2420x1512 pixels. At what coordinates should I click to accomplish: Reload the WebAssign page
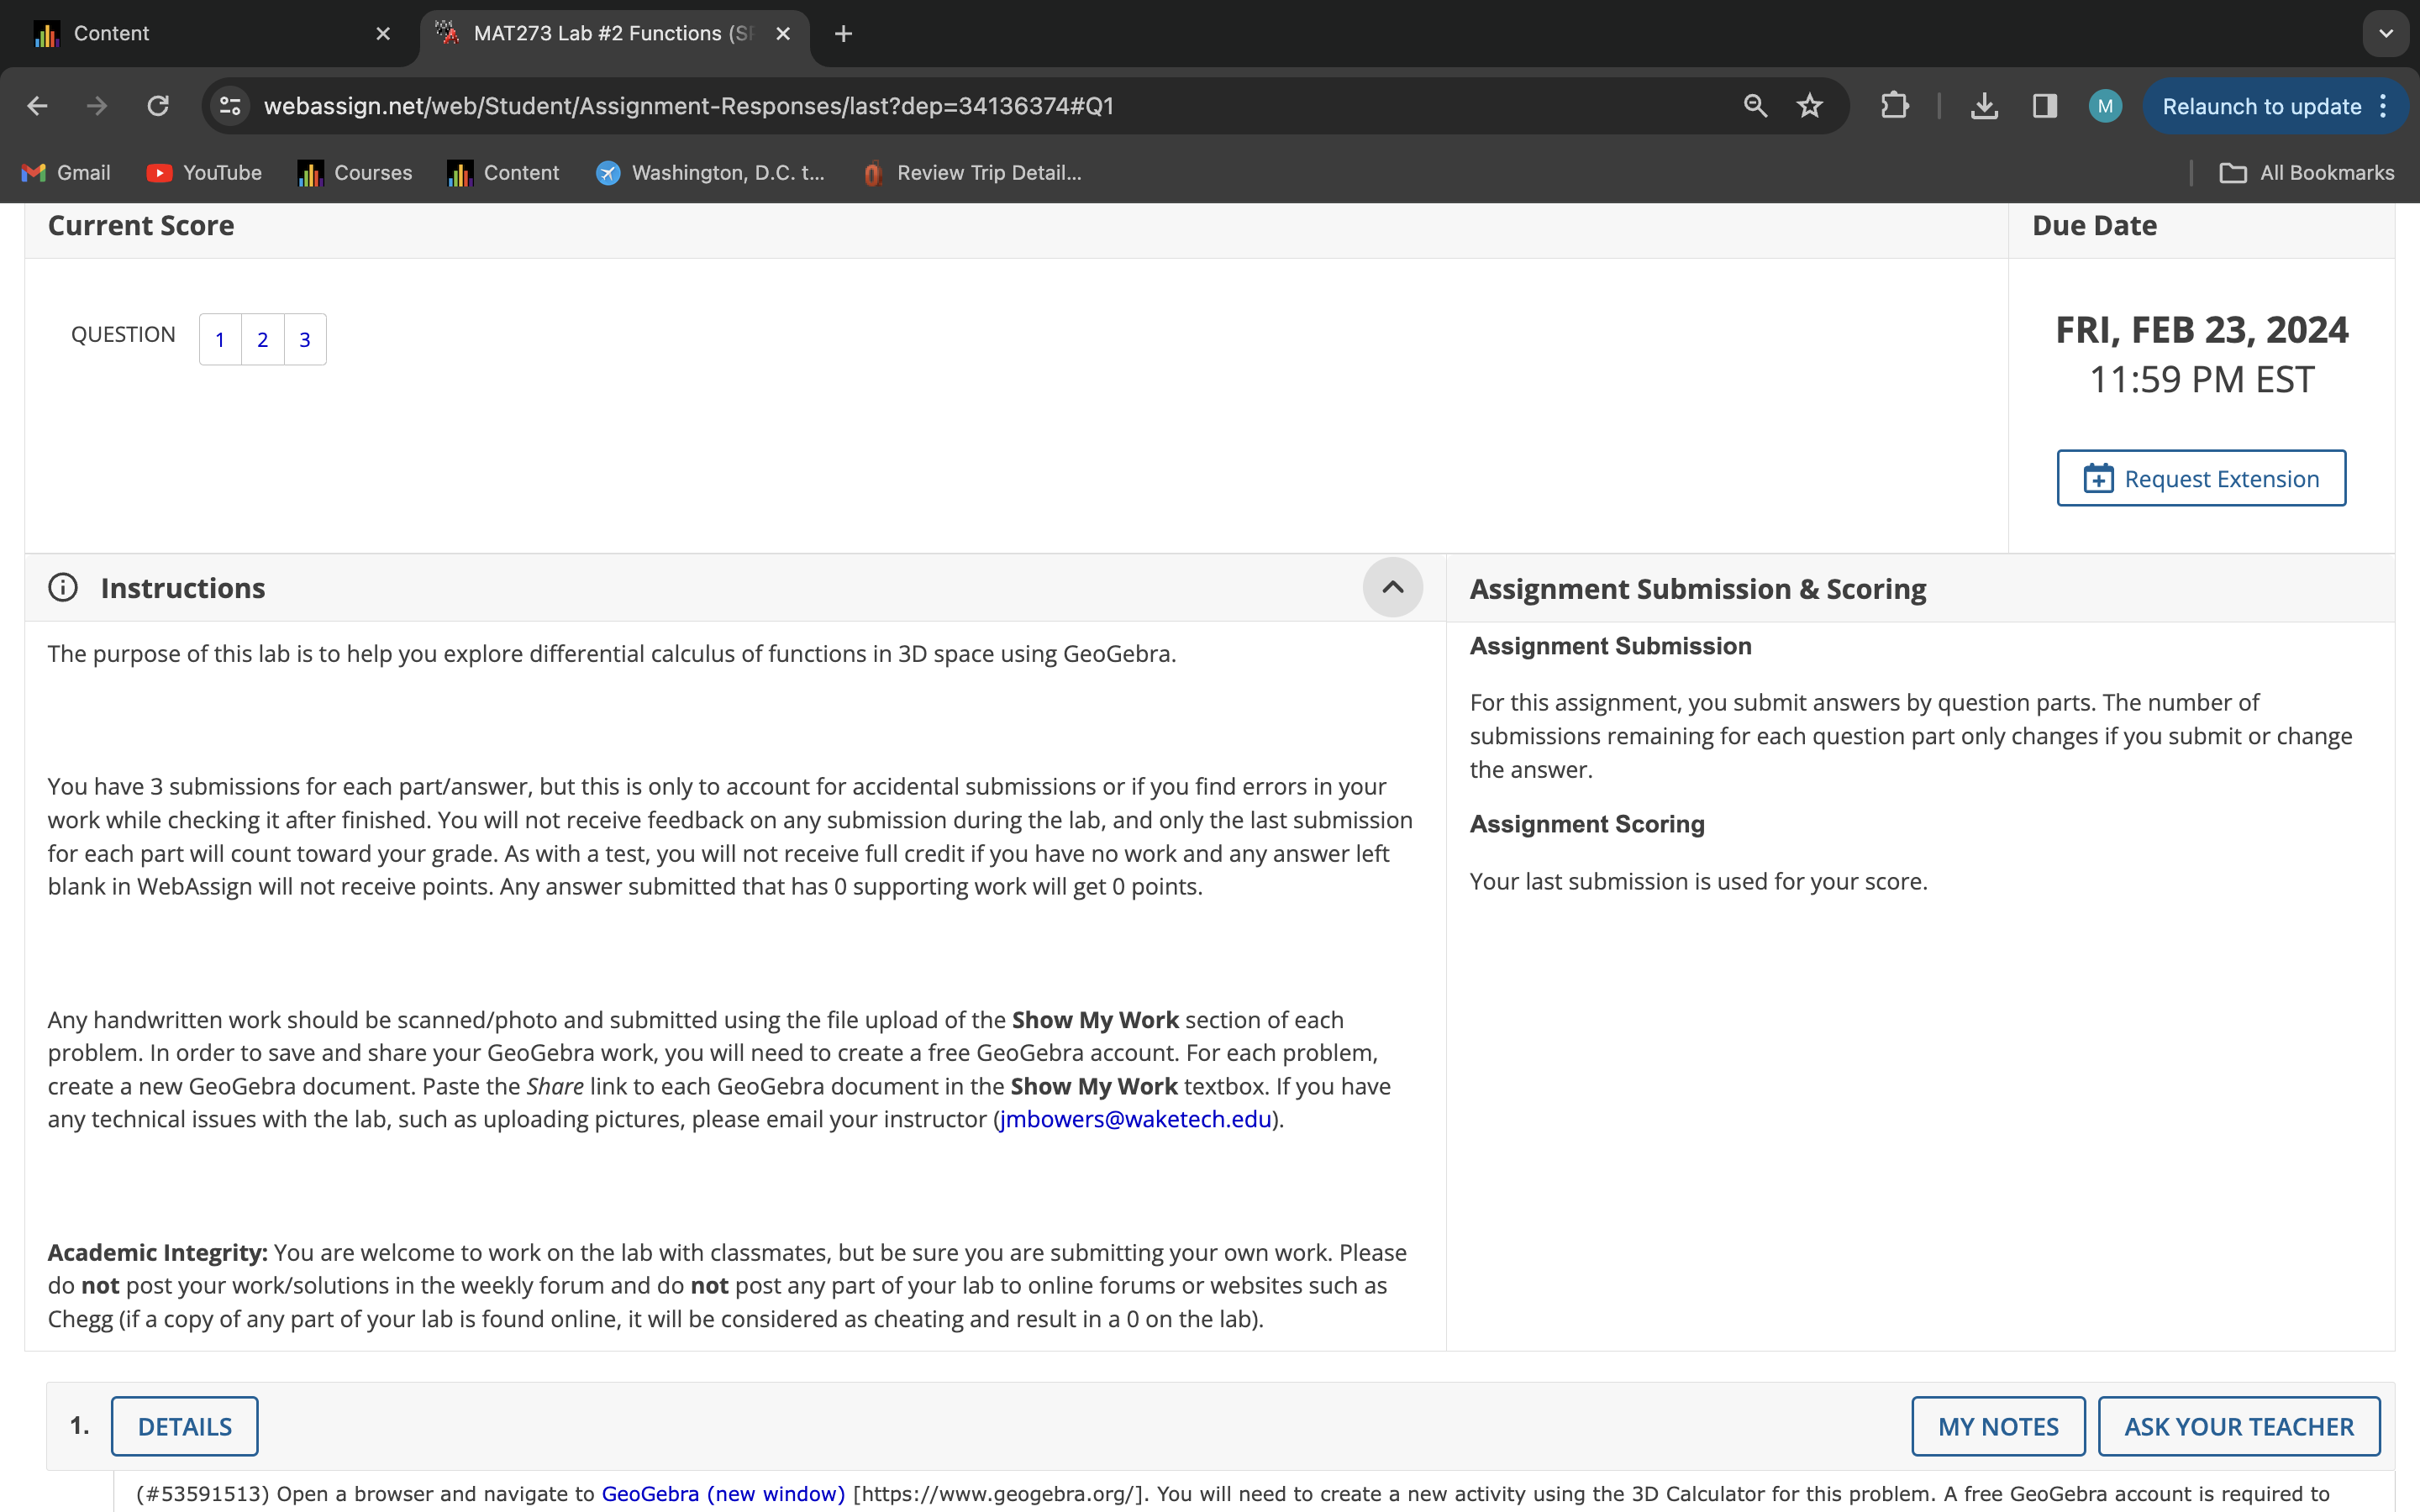click(x=158, y=106)
